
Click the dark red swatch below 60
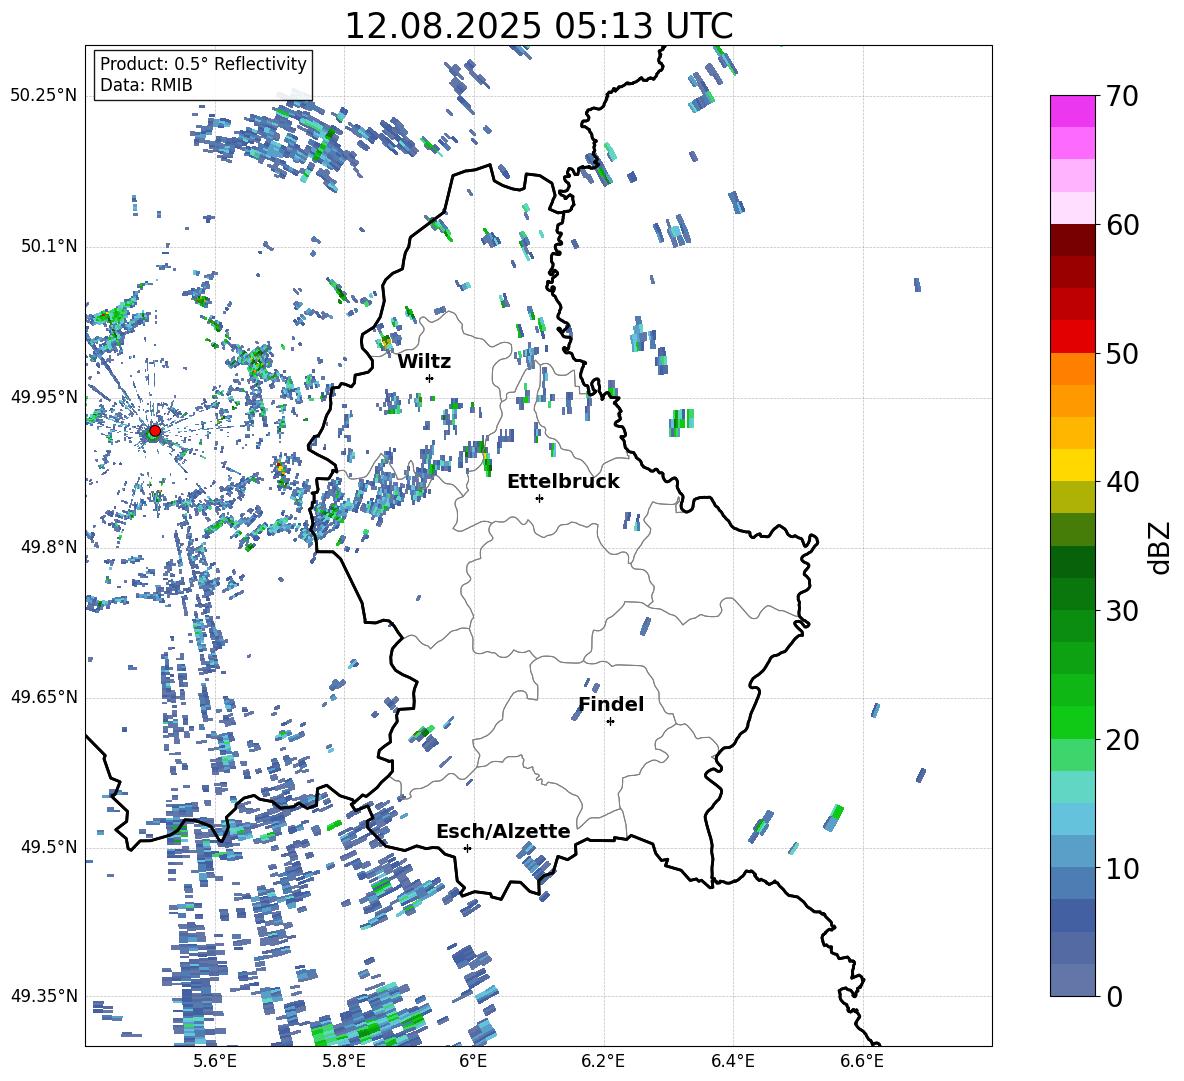click(x=1073, y=240)
